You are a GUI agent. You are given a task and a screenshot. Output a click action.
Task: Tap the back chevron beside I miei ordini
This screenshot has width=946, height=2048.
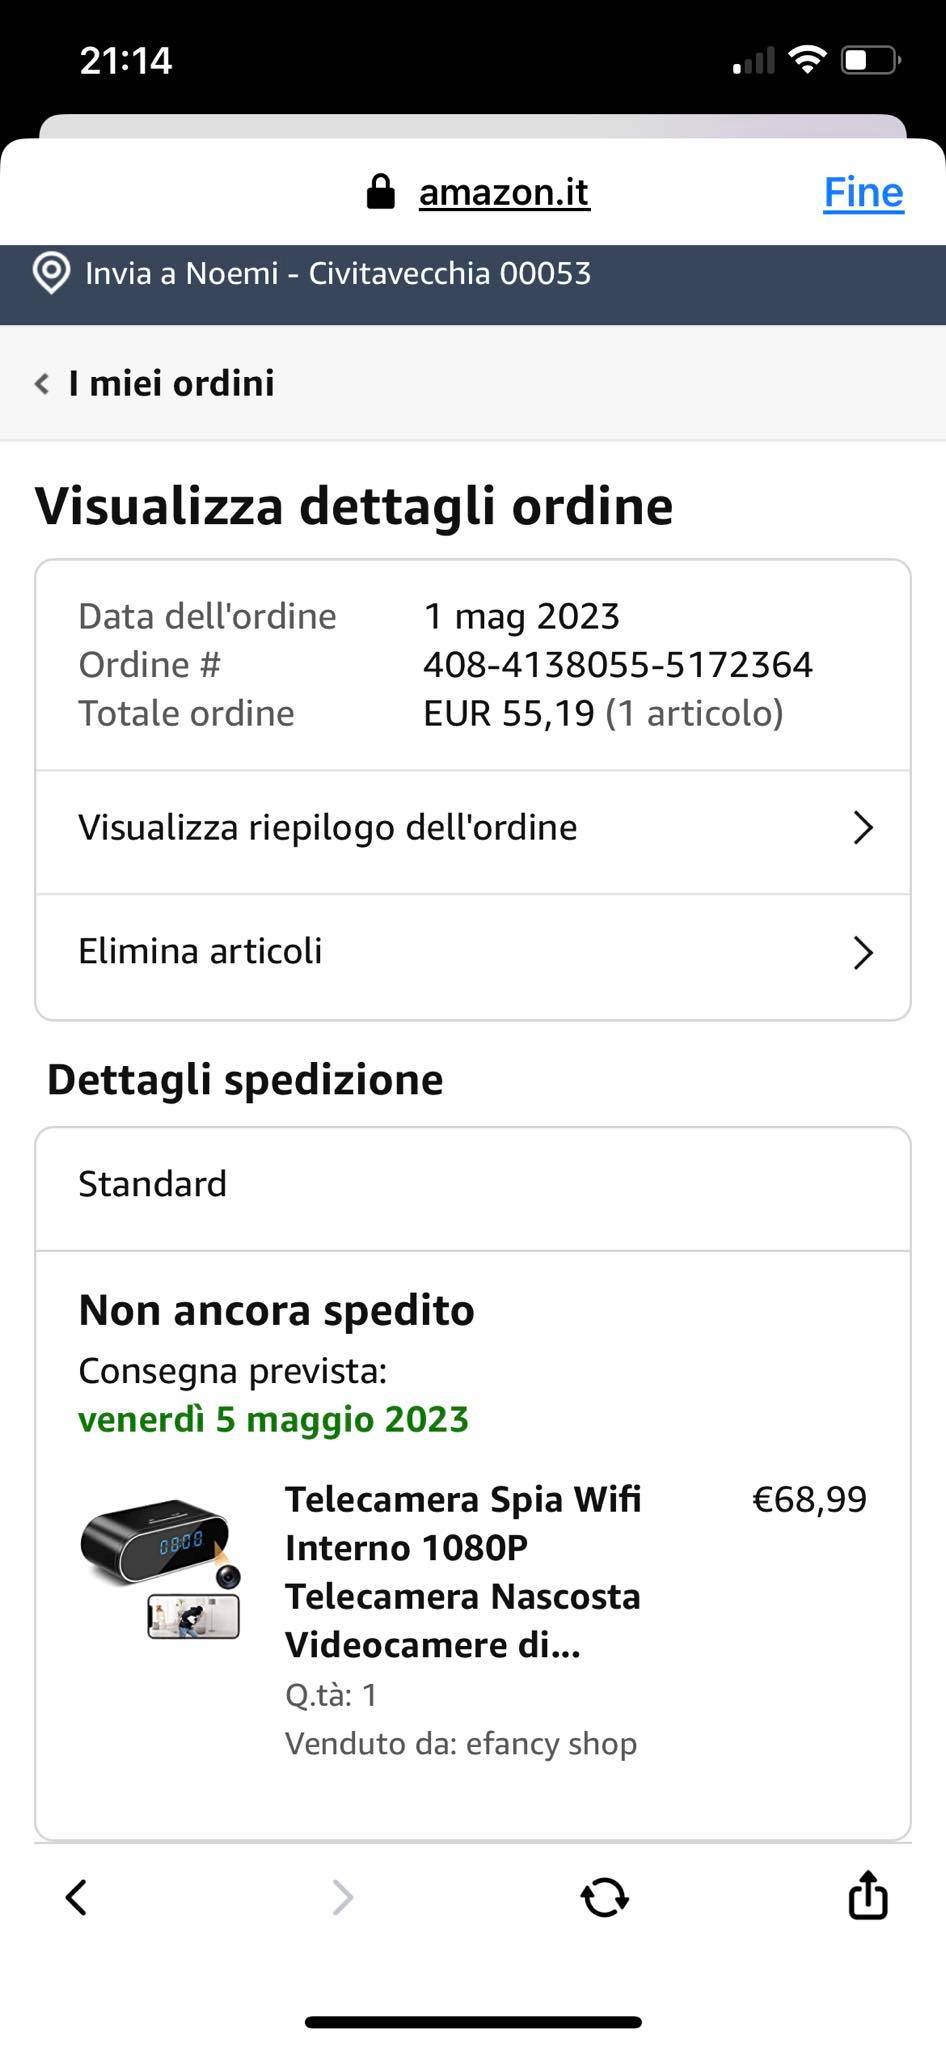[x=42, y=383]
